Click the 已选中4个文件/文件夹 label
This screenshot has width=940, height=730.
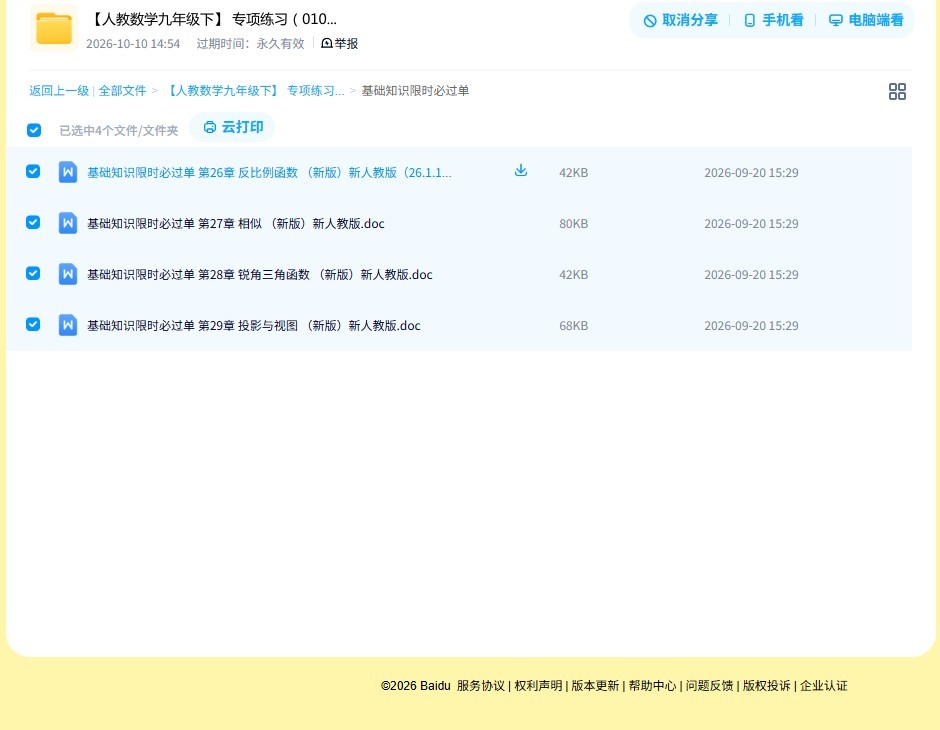coord(119,131)
